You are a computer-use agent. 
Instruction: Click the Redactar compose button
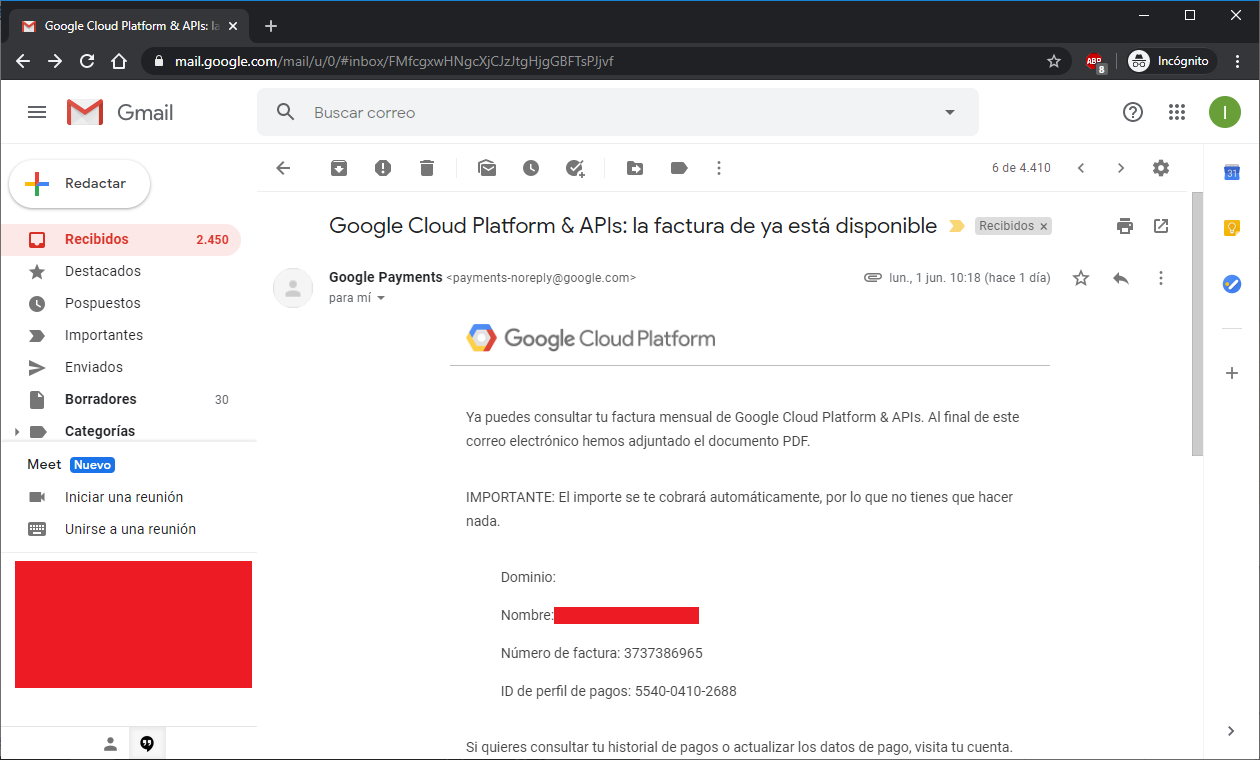tap(80, 184)
